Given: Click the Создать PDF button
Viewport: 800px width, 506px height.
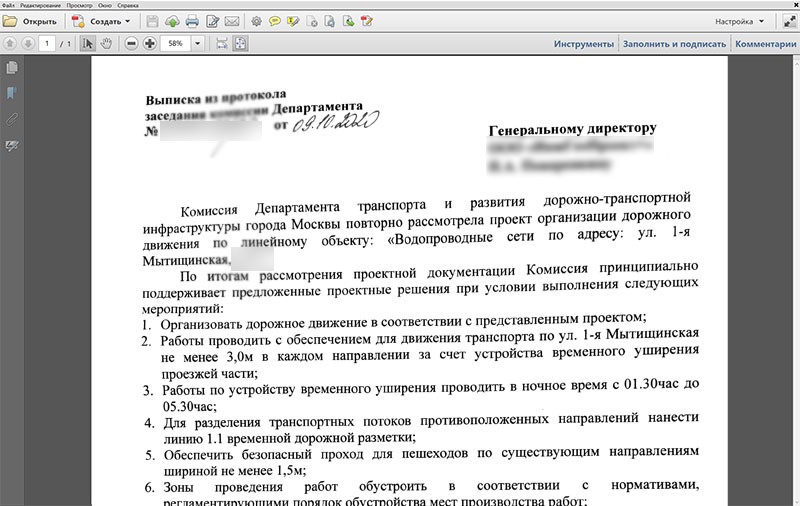Looking at the screenshot, I should tap(96, 21).
